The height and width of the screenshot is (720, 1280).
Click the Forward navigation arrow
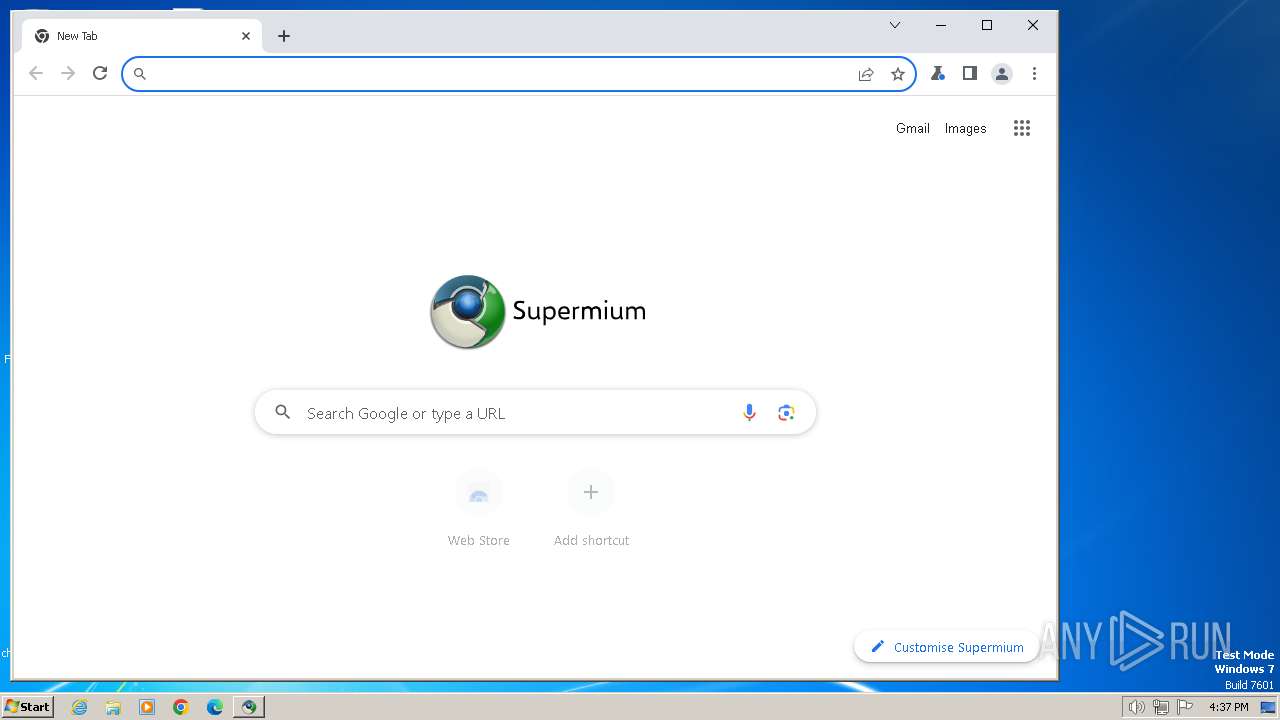coord(68,73)
